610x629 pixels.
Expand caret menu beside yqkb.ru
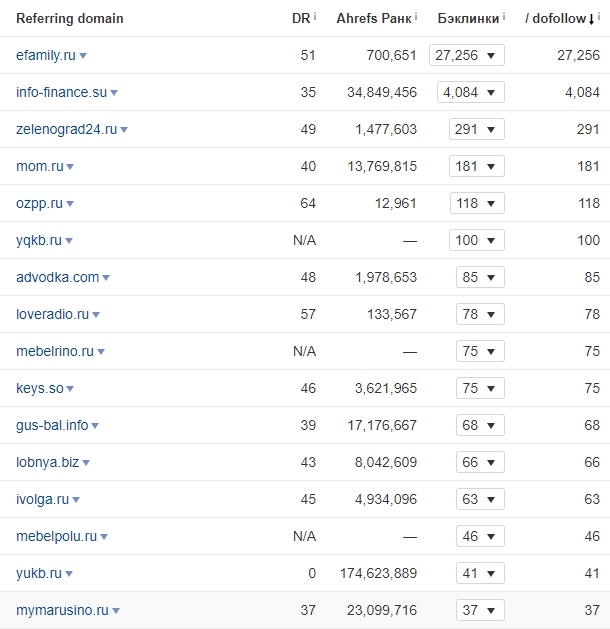[x=69, y=241]
